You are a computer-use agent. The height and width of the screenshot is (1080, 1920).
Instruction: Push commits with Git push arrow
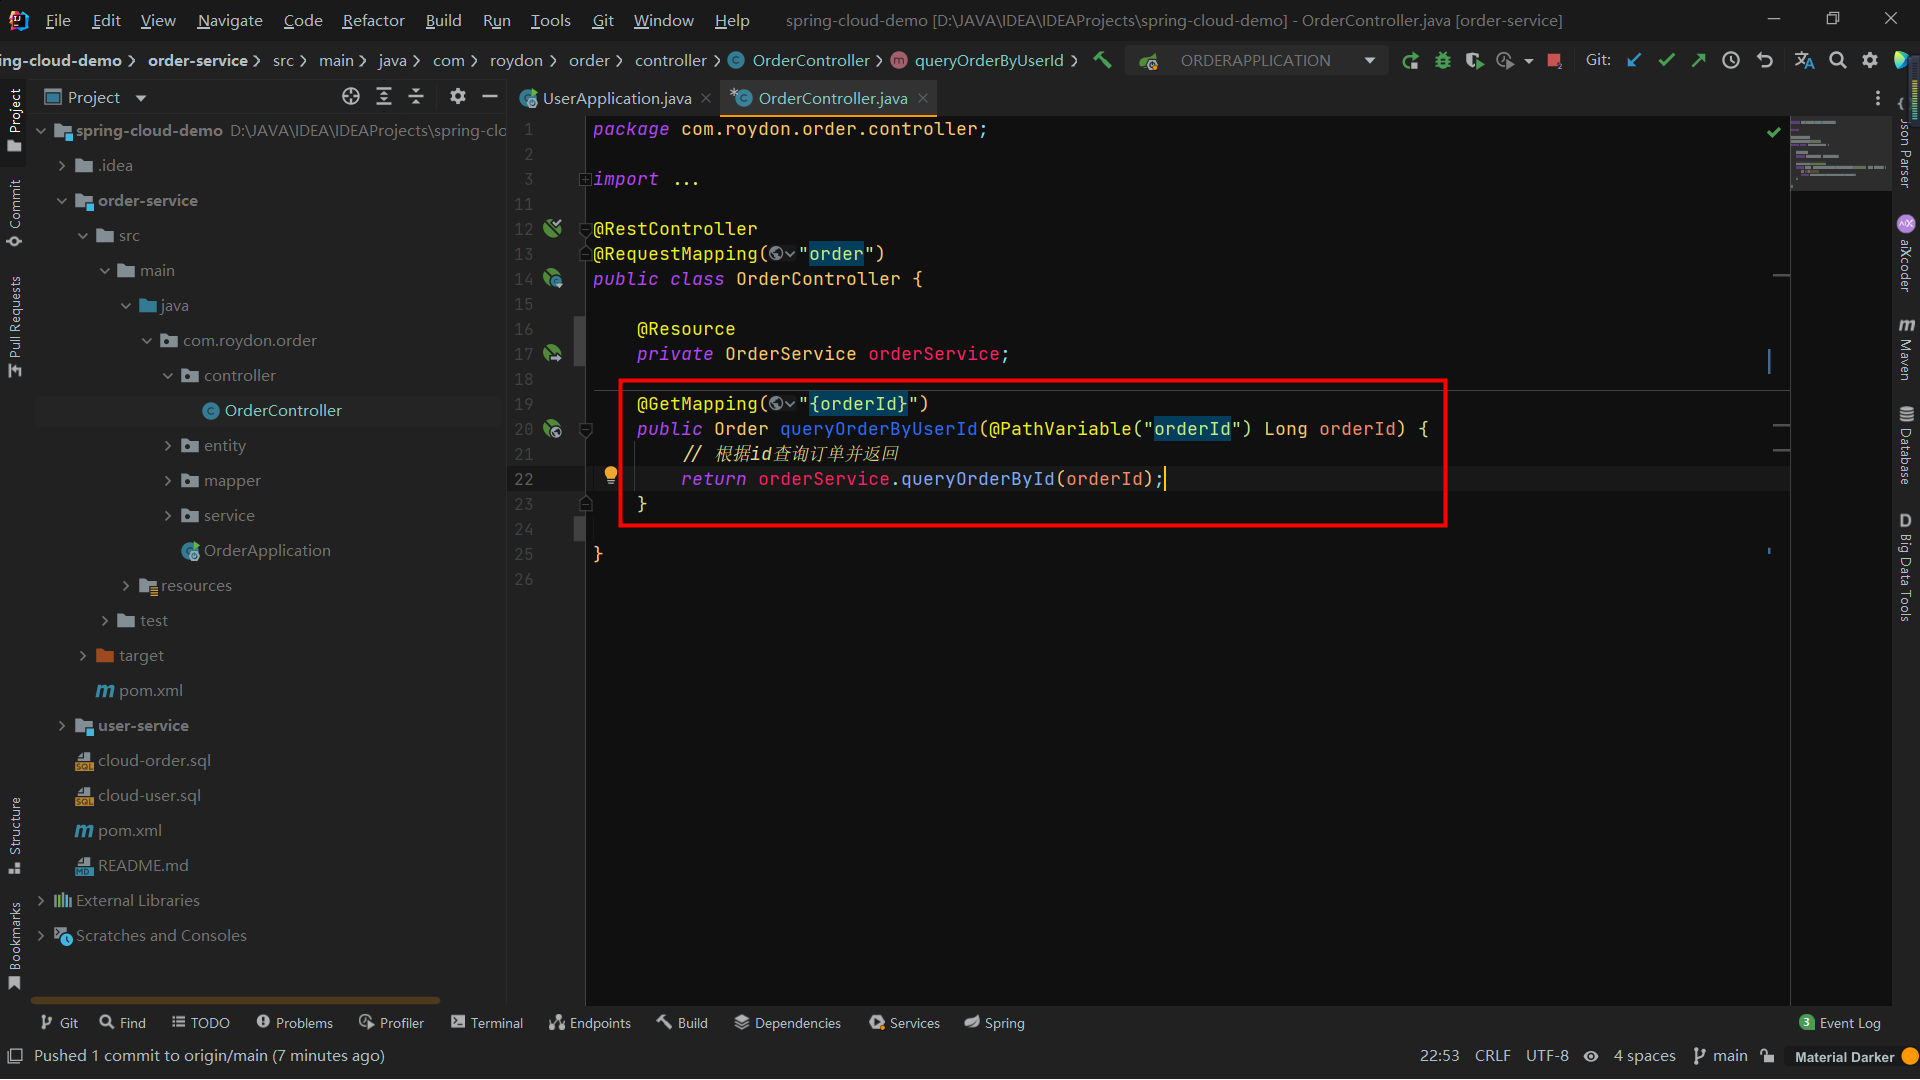point(1698,60)
